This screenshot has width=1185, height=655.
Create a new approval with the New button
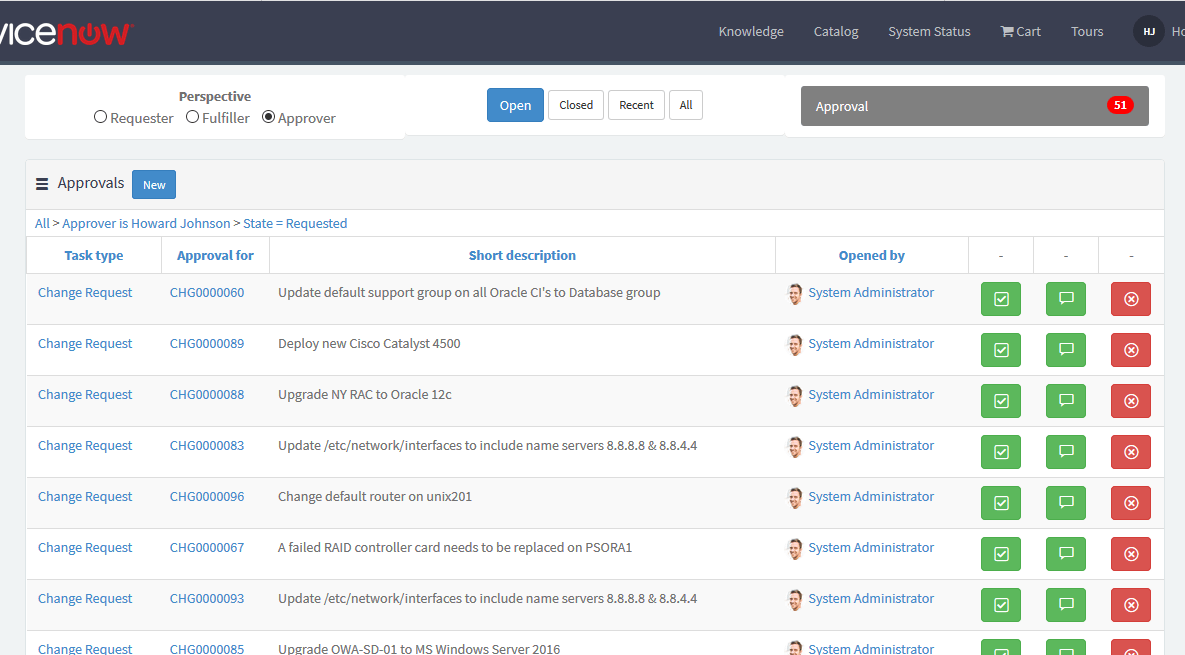coord(153,184)
